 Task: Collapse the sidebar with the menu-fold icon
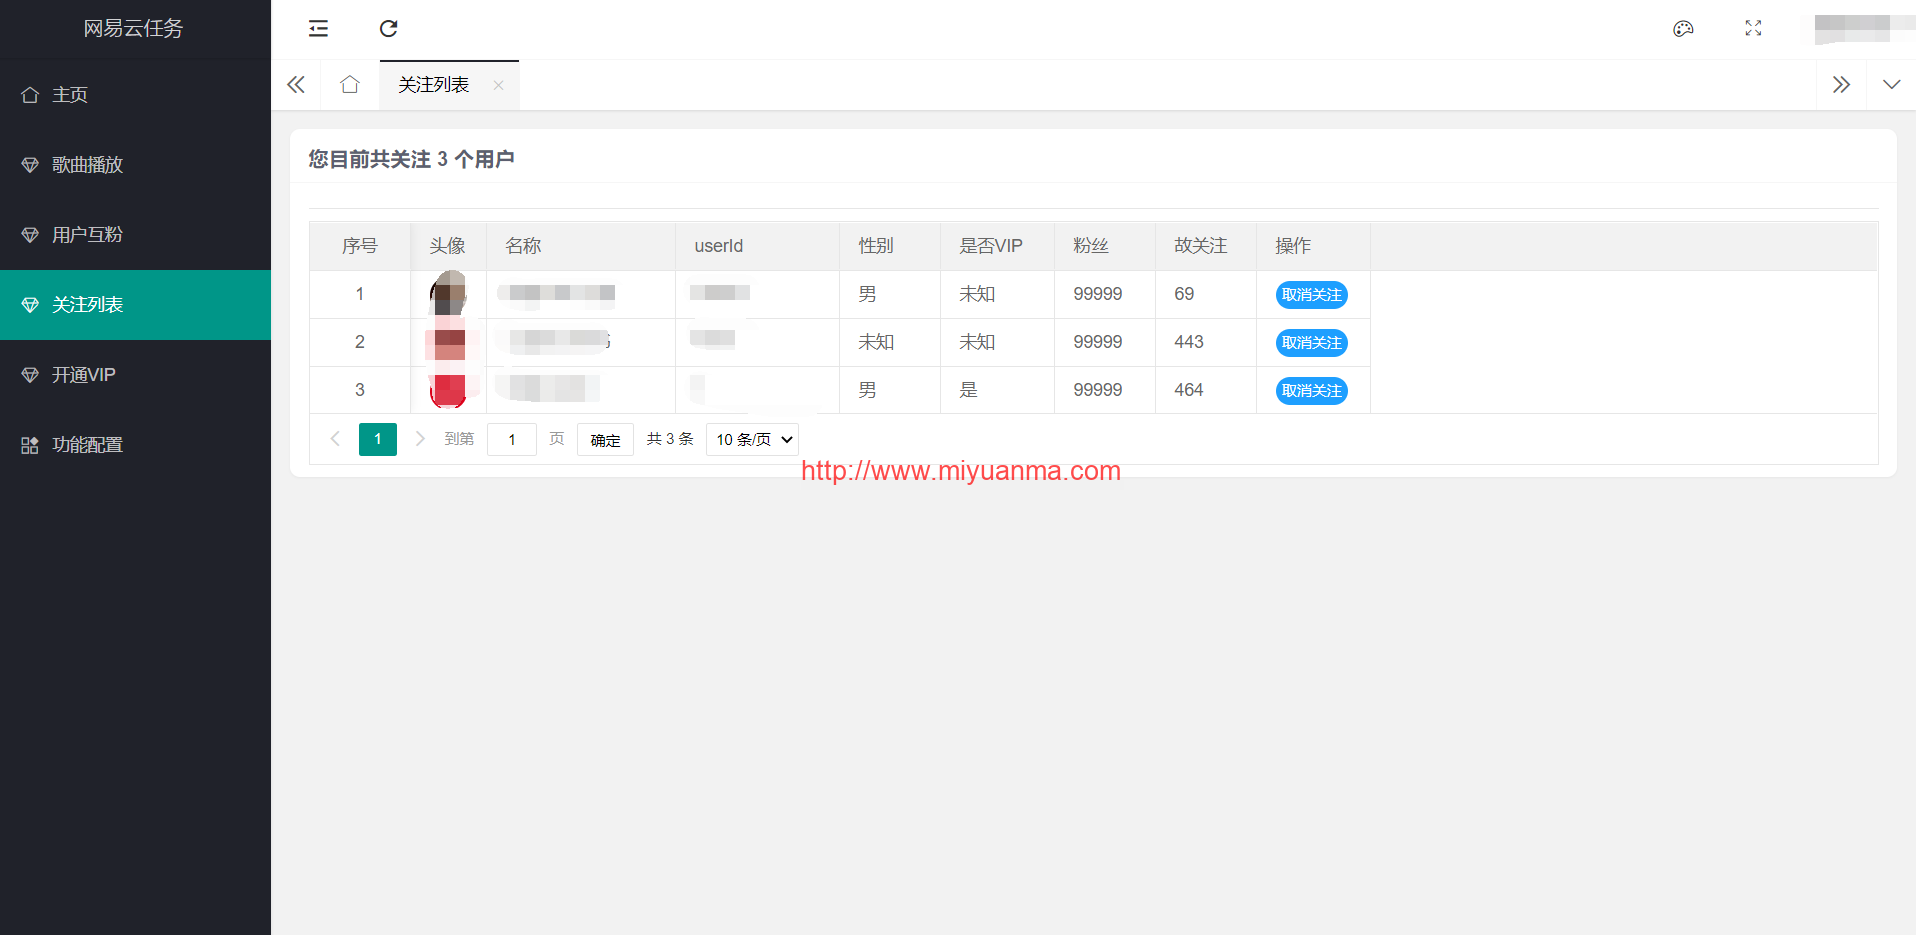pyautogui.click(x=318, y=29)
